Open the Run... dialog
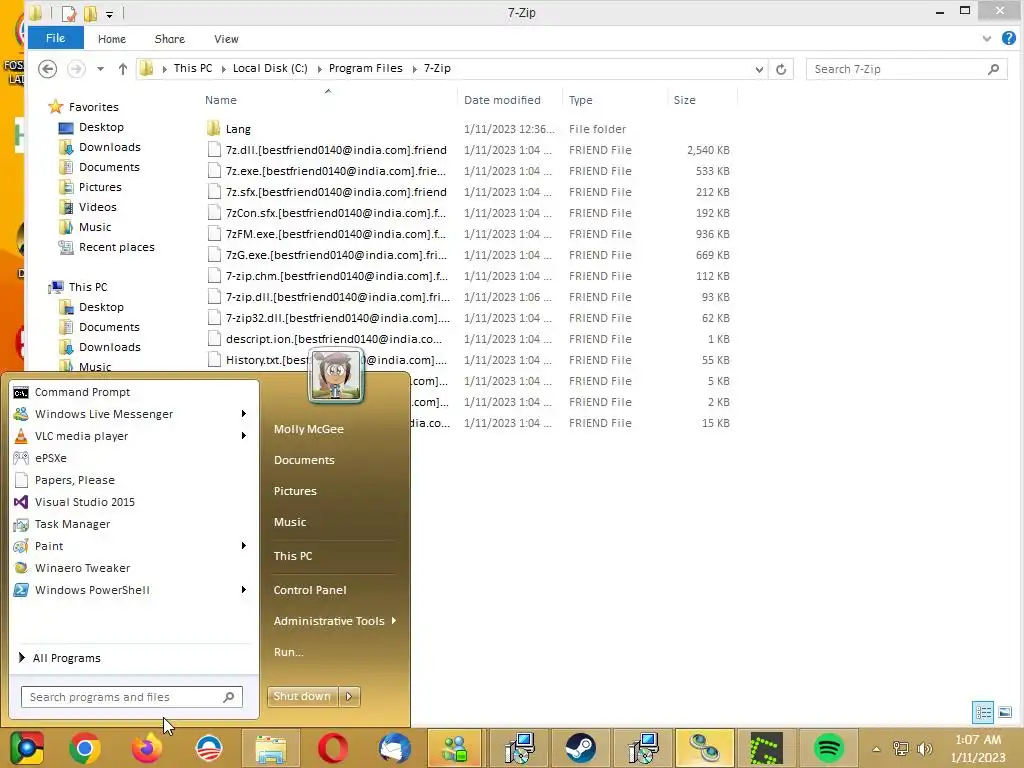Image resolution: width=1024 pixels, height=768 pixels. pos(288,652)
